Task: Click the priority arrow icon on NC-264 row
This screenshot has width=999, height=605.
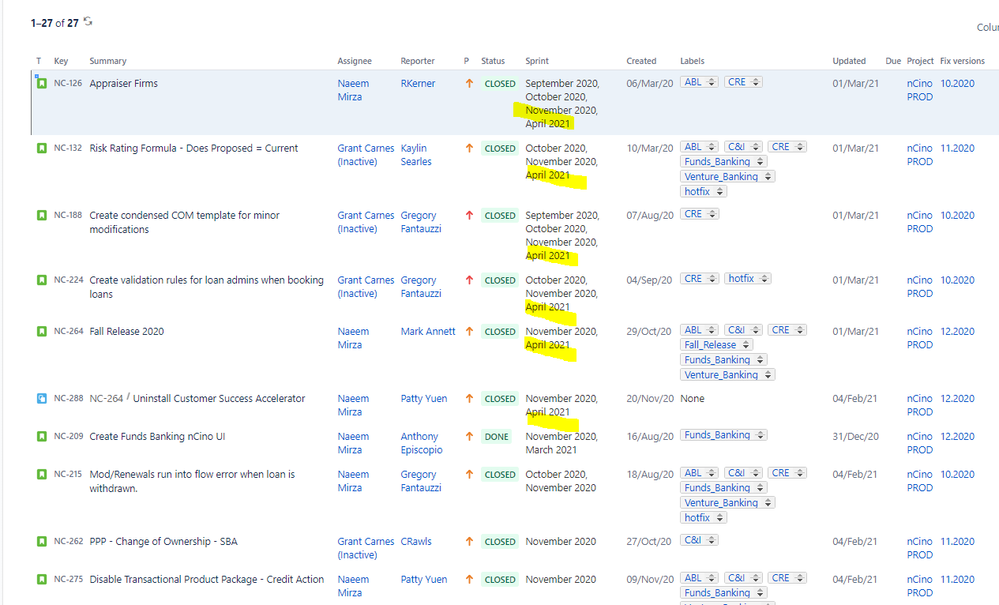Action: click(470, 332)
